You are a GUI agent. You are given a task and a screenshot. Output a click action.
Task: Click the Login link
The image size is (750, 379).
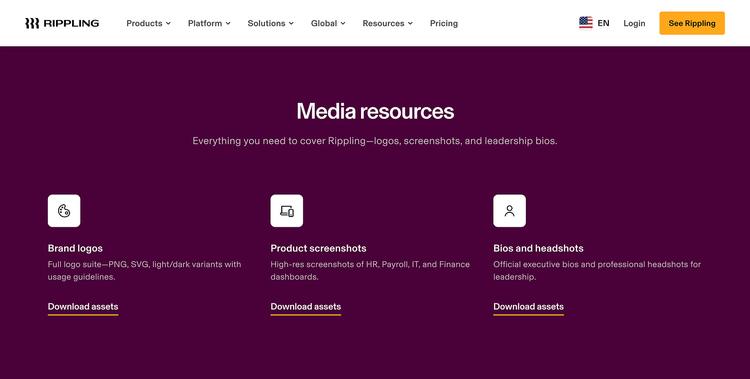634,23
